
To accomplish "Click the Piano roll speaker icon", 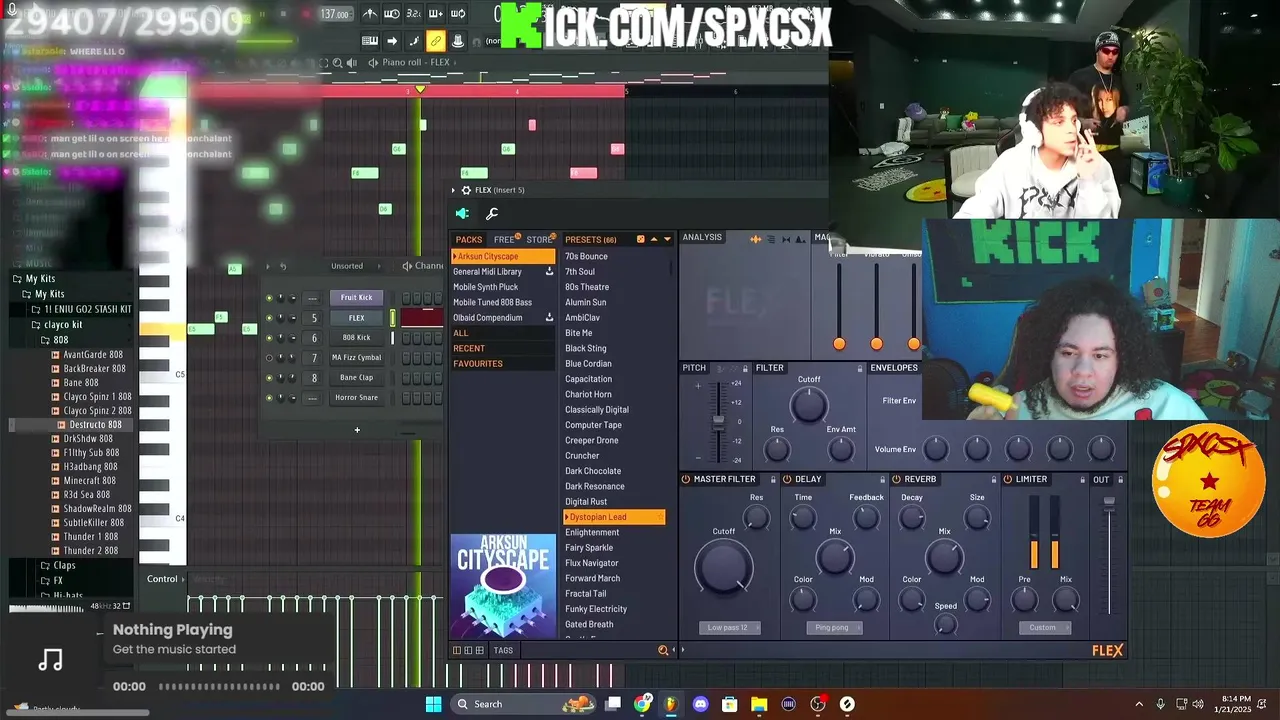I will pyautogui.click(x=373, y=63).
